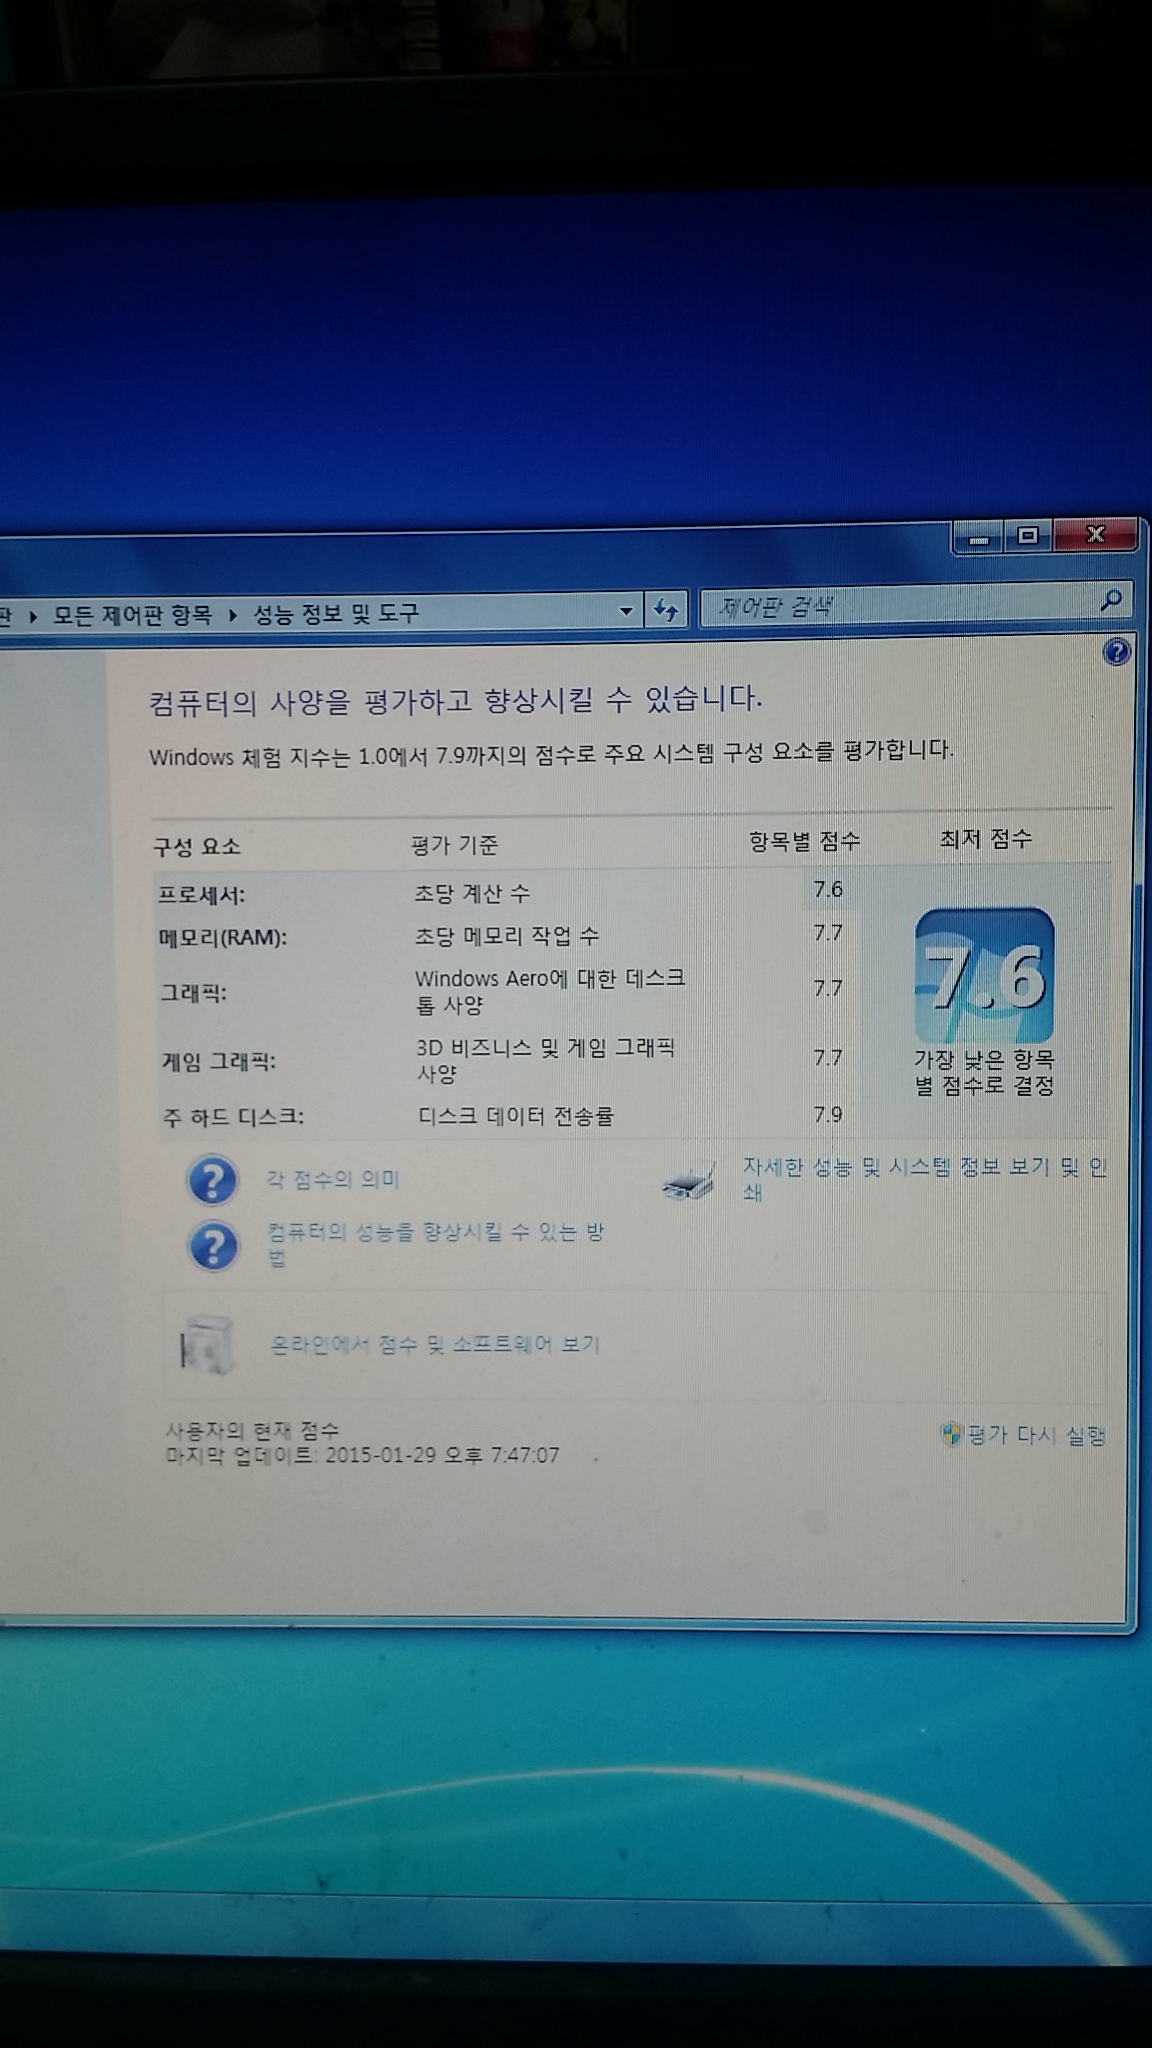Image resolution: width=1152 pixels, height=2048 pixels.
Task: Open the address bar history dropdown
Action: pos(626,610)
